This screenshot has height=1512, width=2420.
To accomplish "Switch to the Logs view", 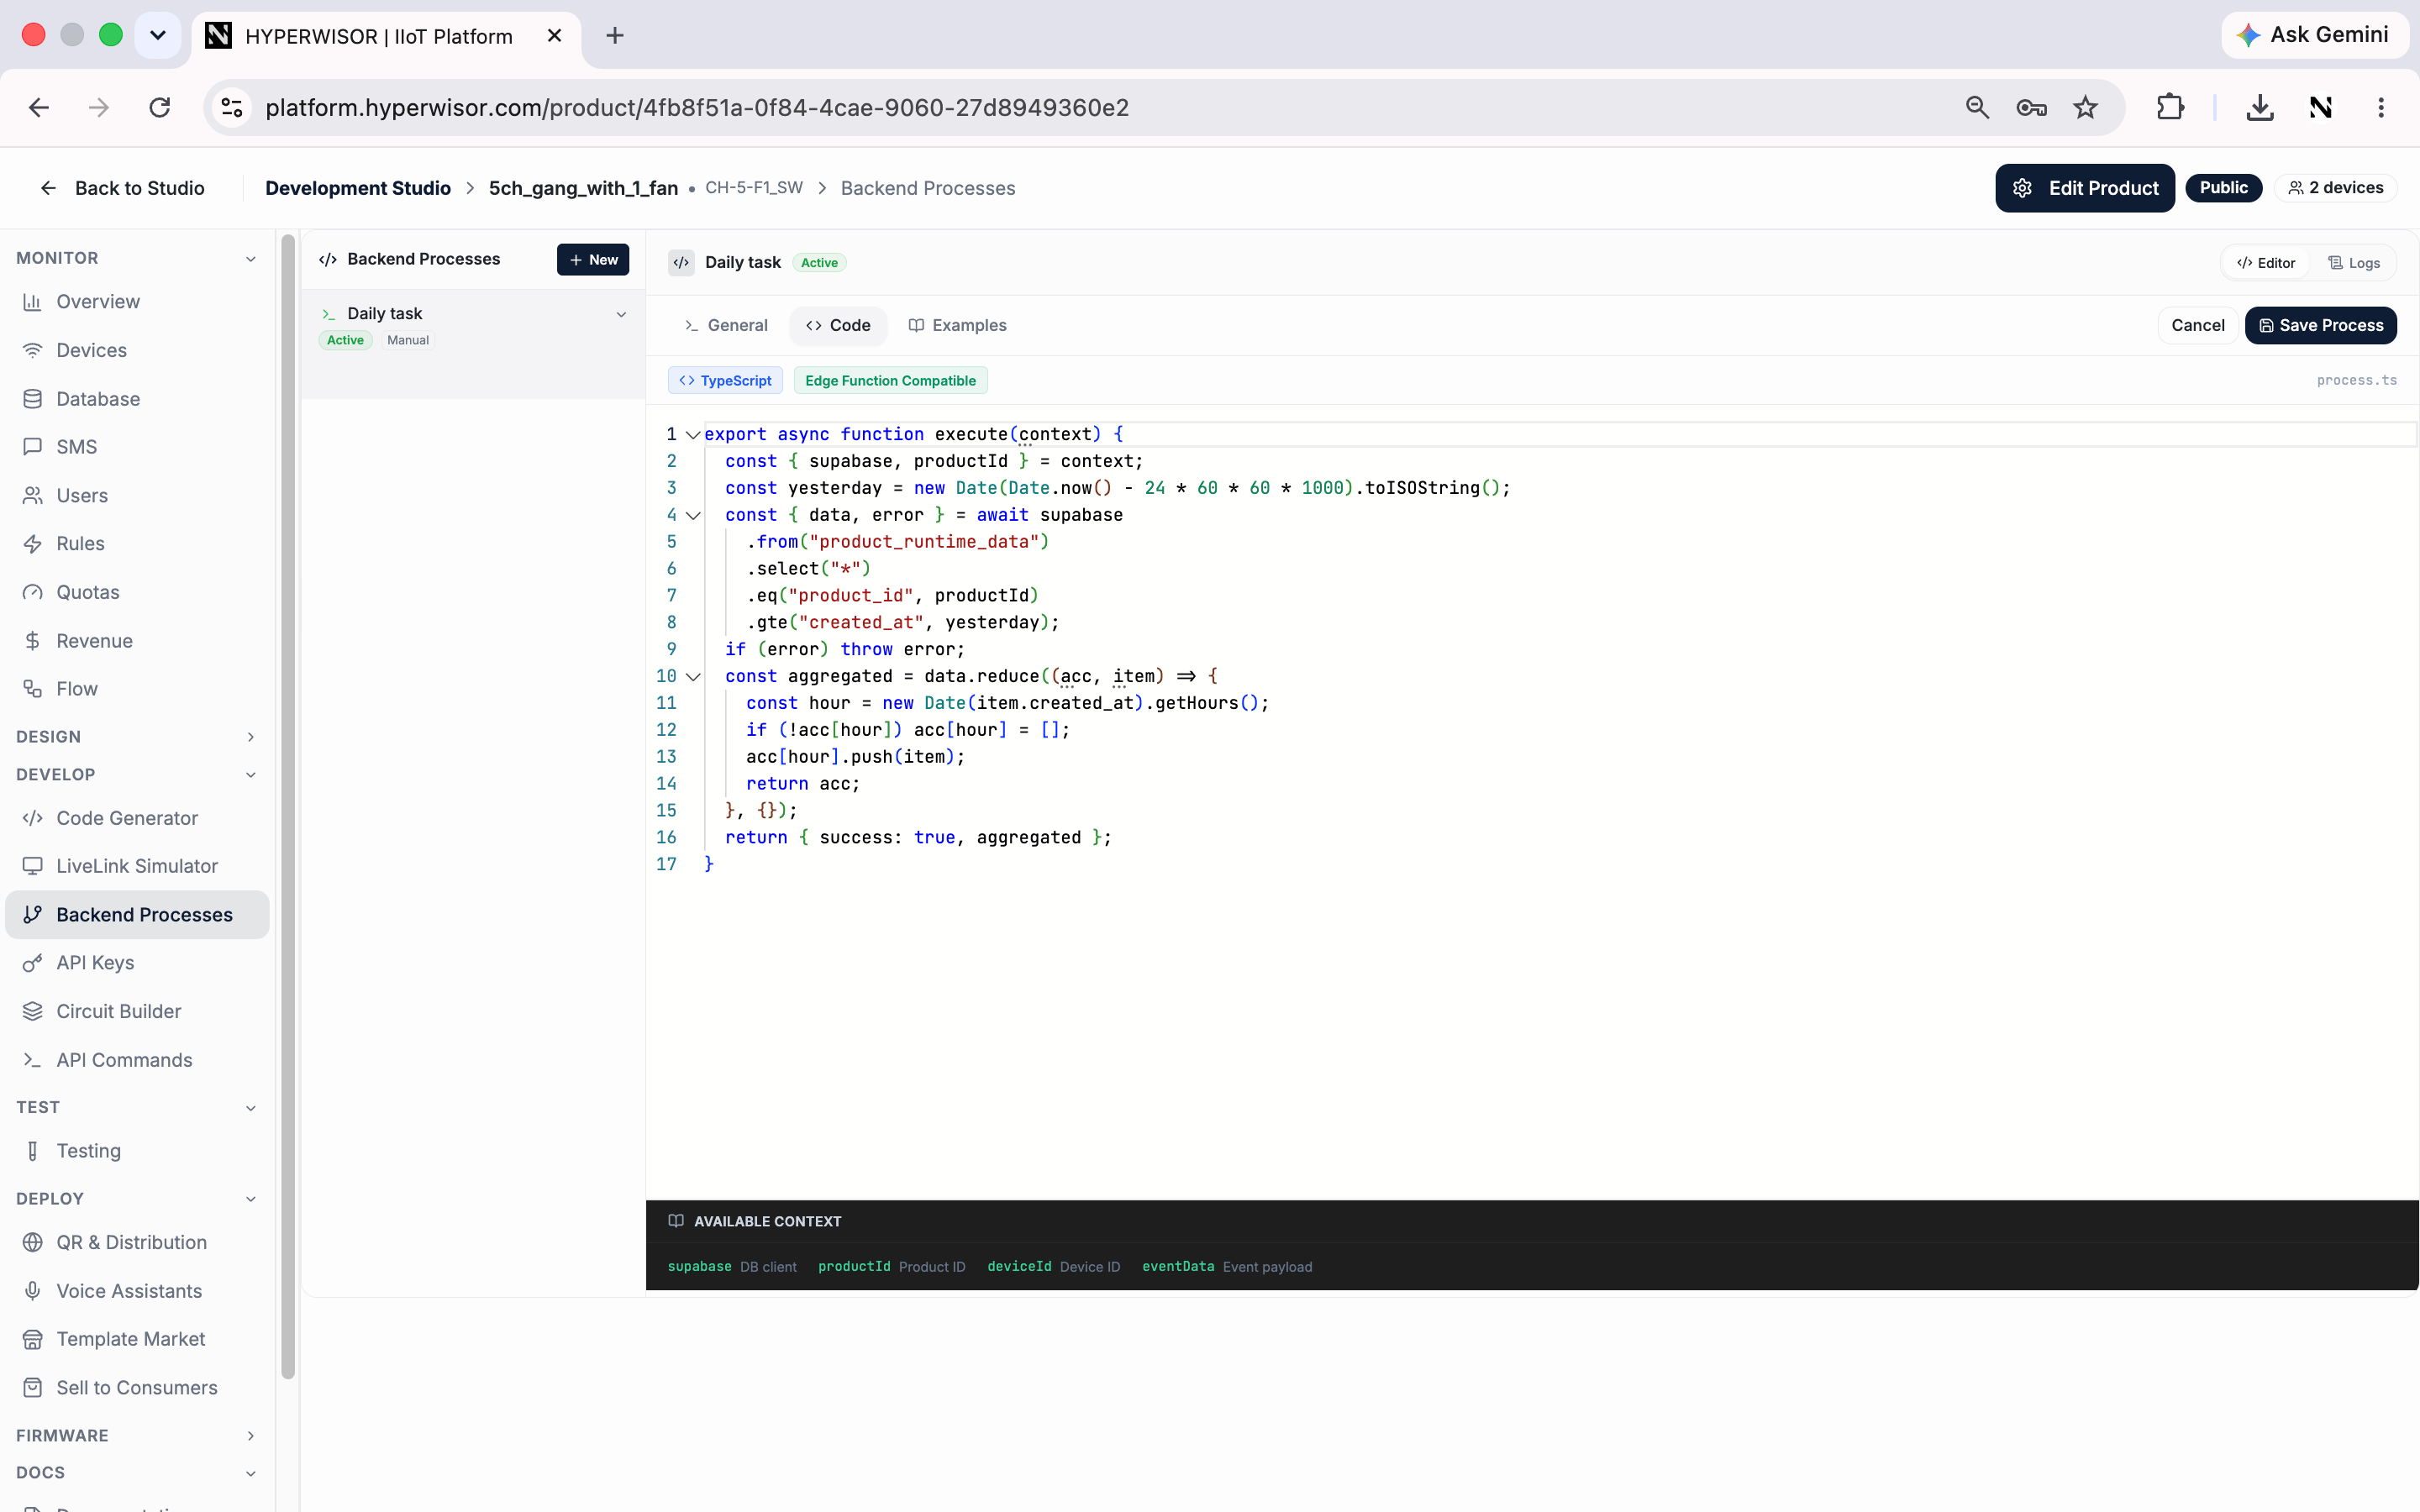I will tap(2354, 262).
